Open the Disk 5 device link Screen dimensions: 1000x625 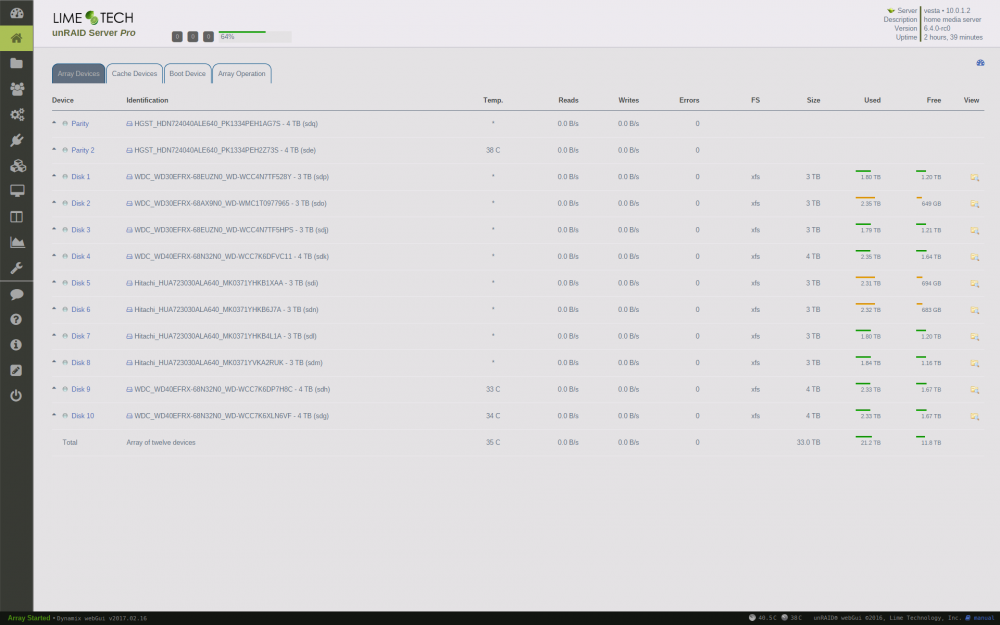[80, 283]
